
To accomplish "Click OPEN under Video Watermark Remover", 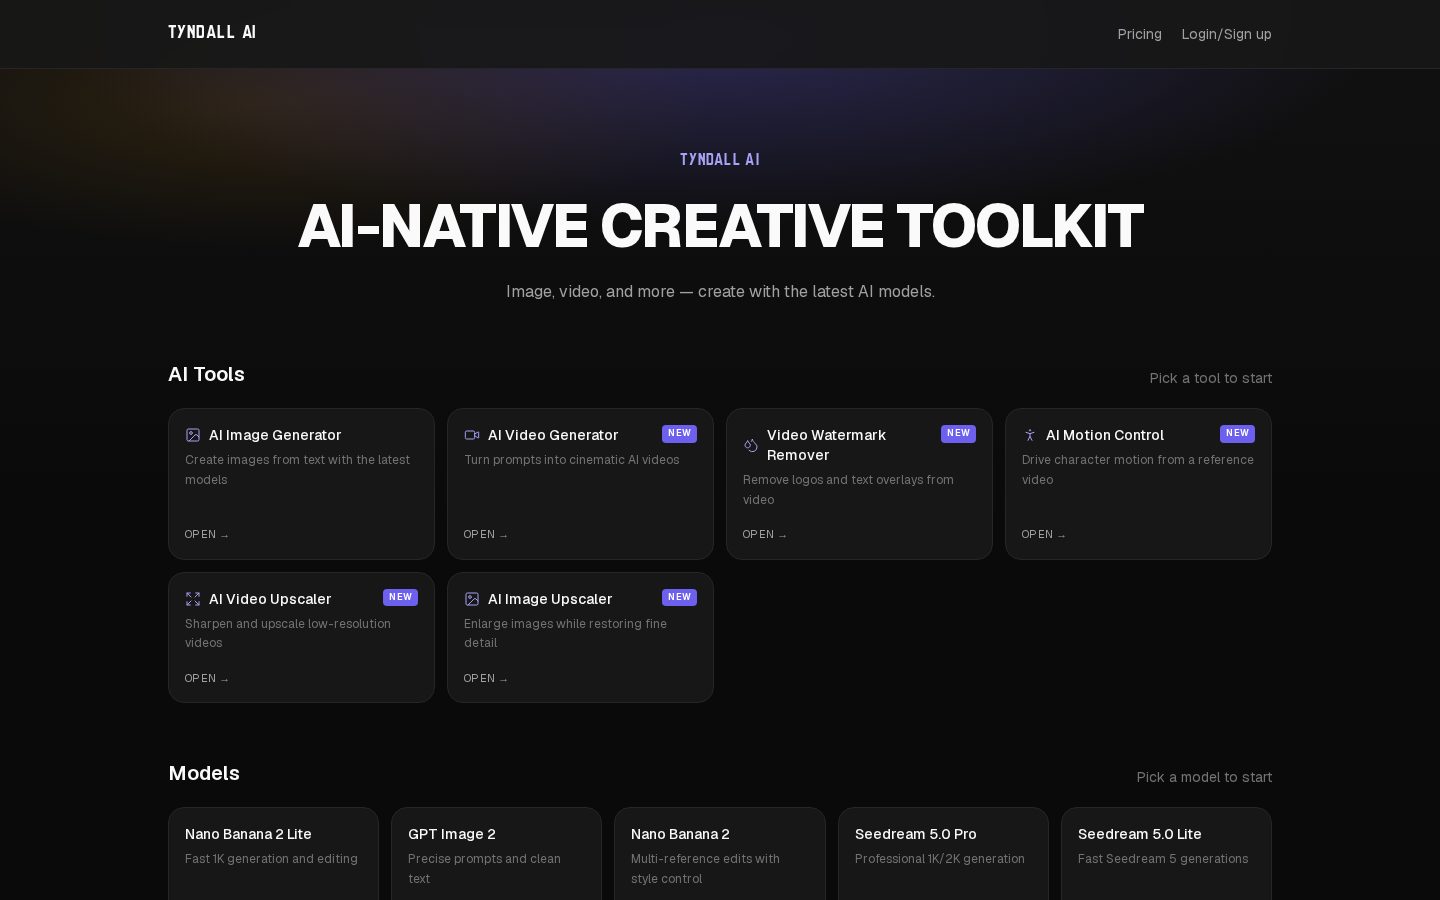I will tap(765, 534).
